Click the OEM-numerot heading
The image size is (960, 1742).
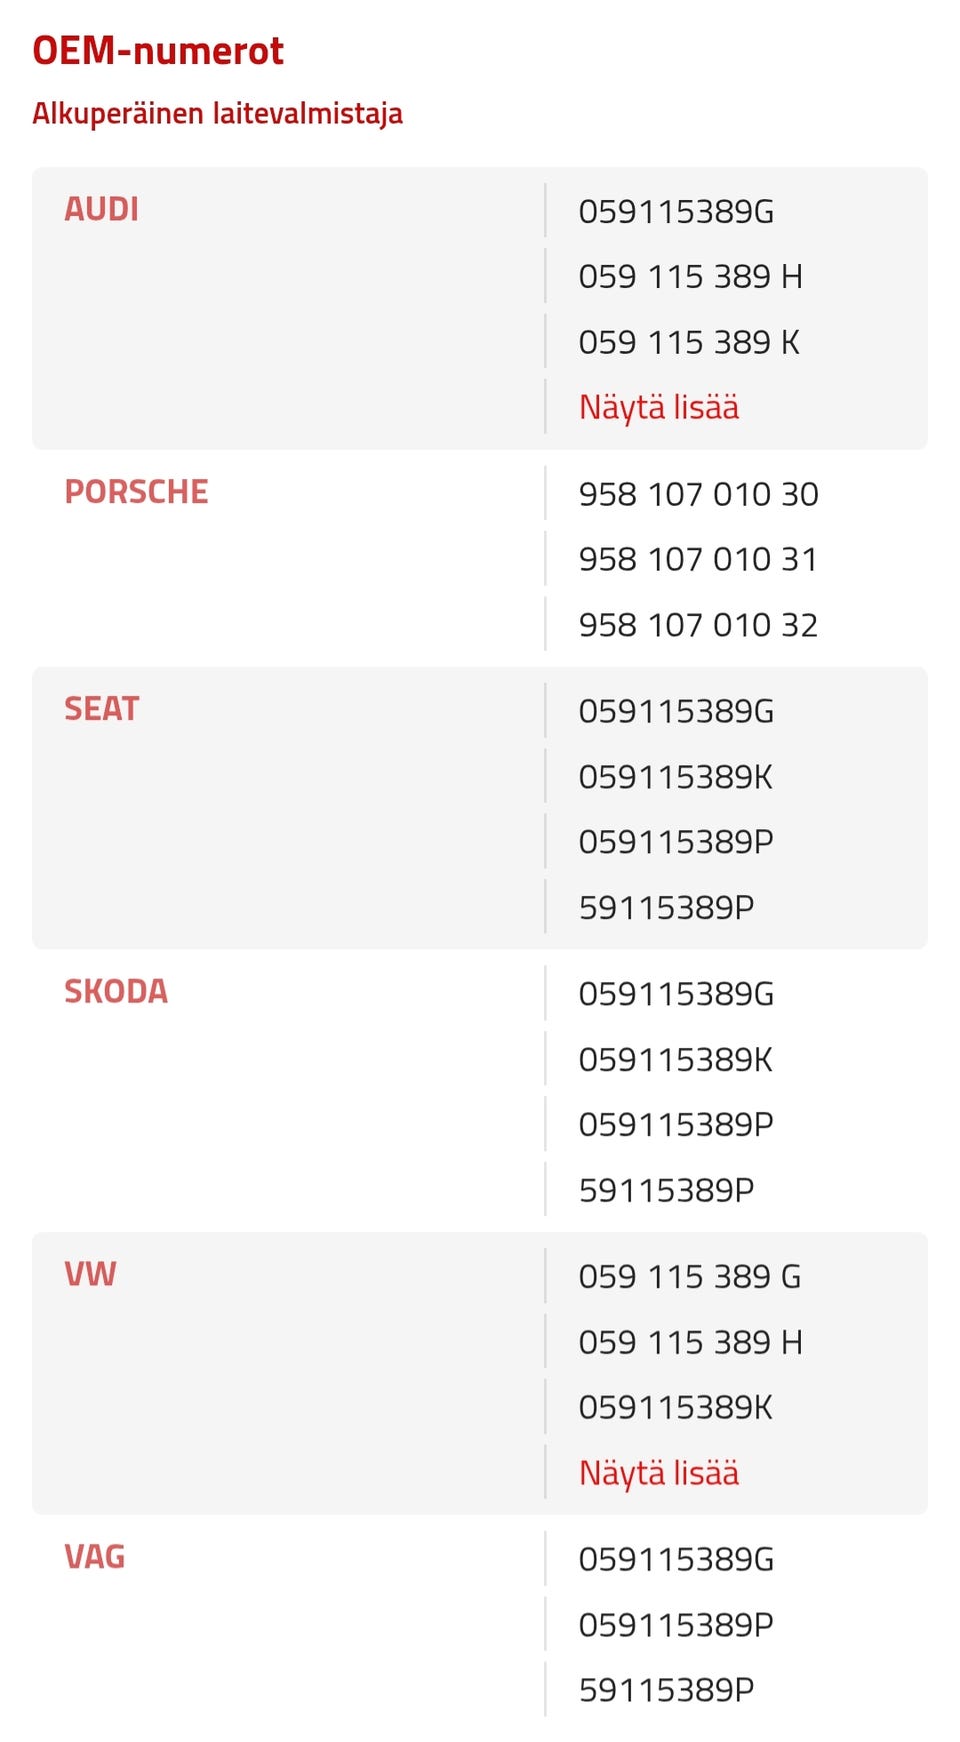(158, 51)
